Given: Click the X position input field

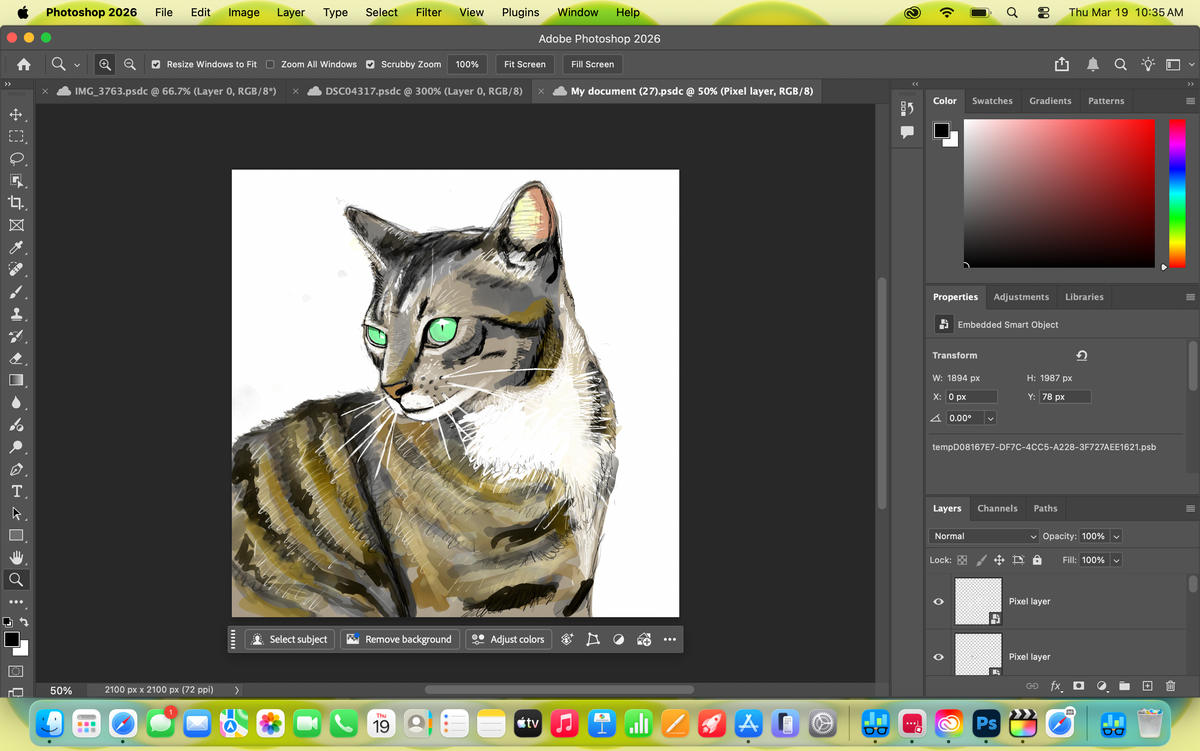Looking at the screenshot, I should click(x=971, y=397).
